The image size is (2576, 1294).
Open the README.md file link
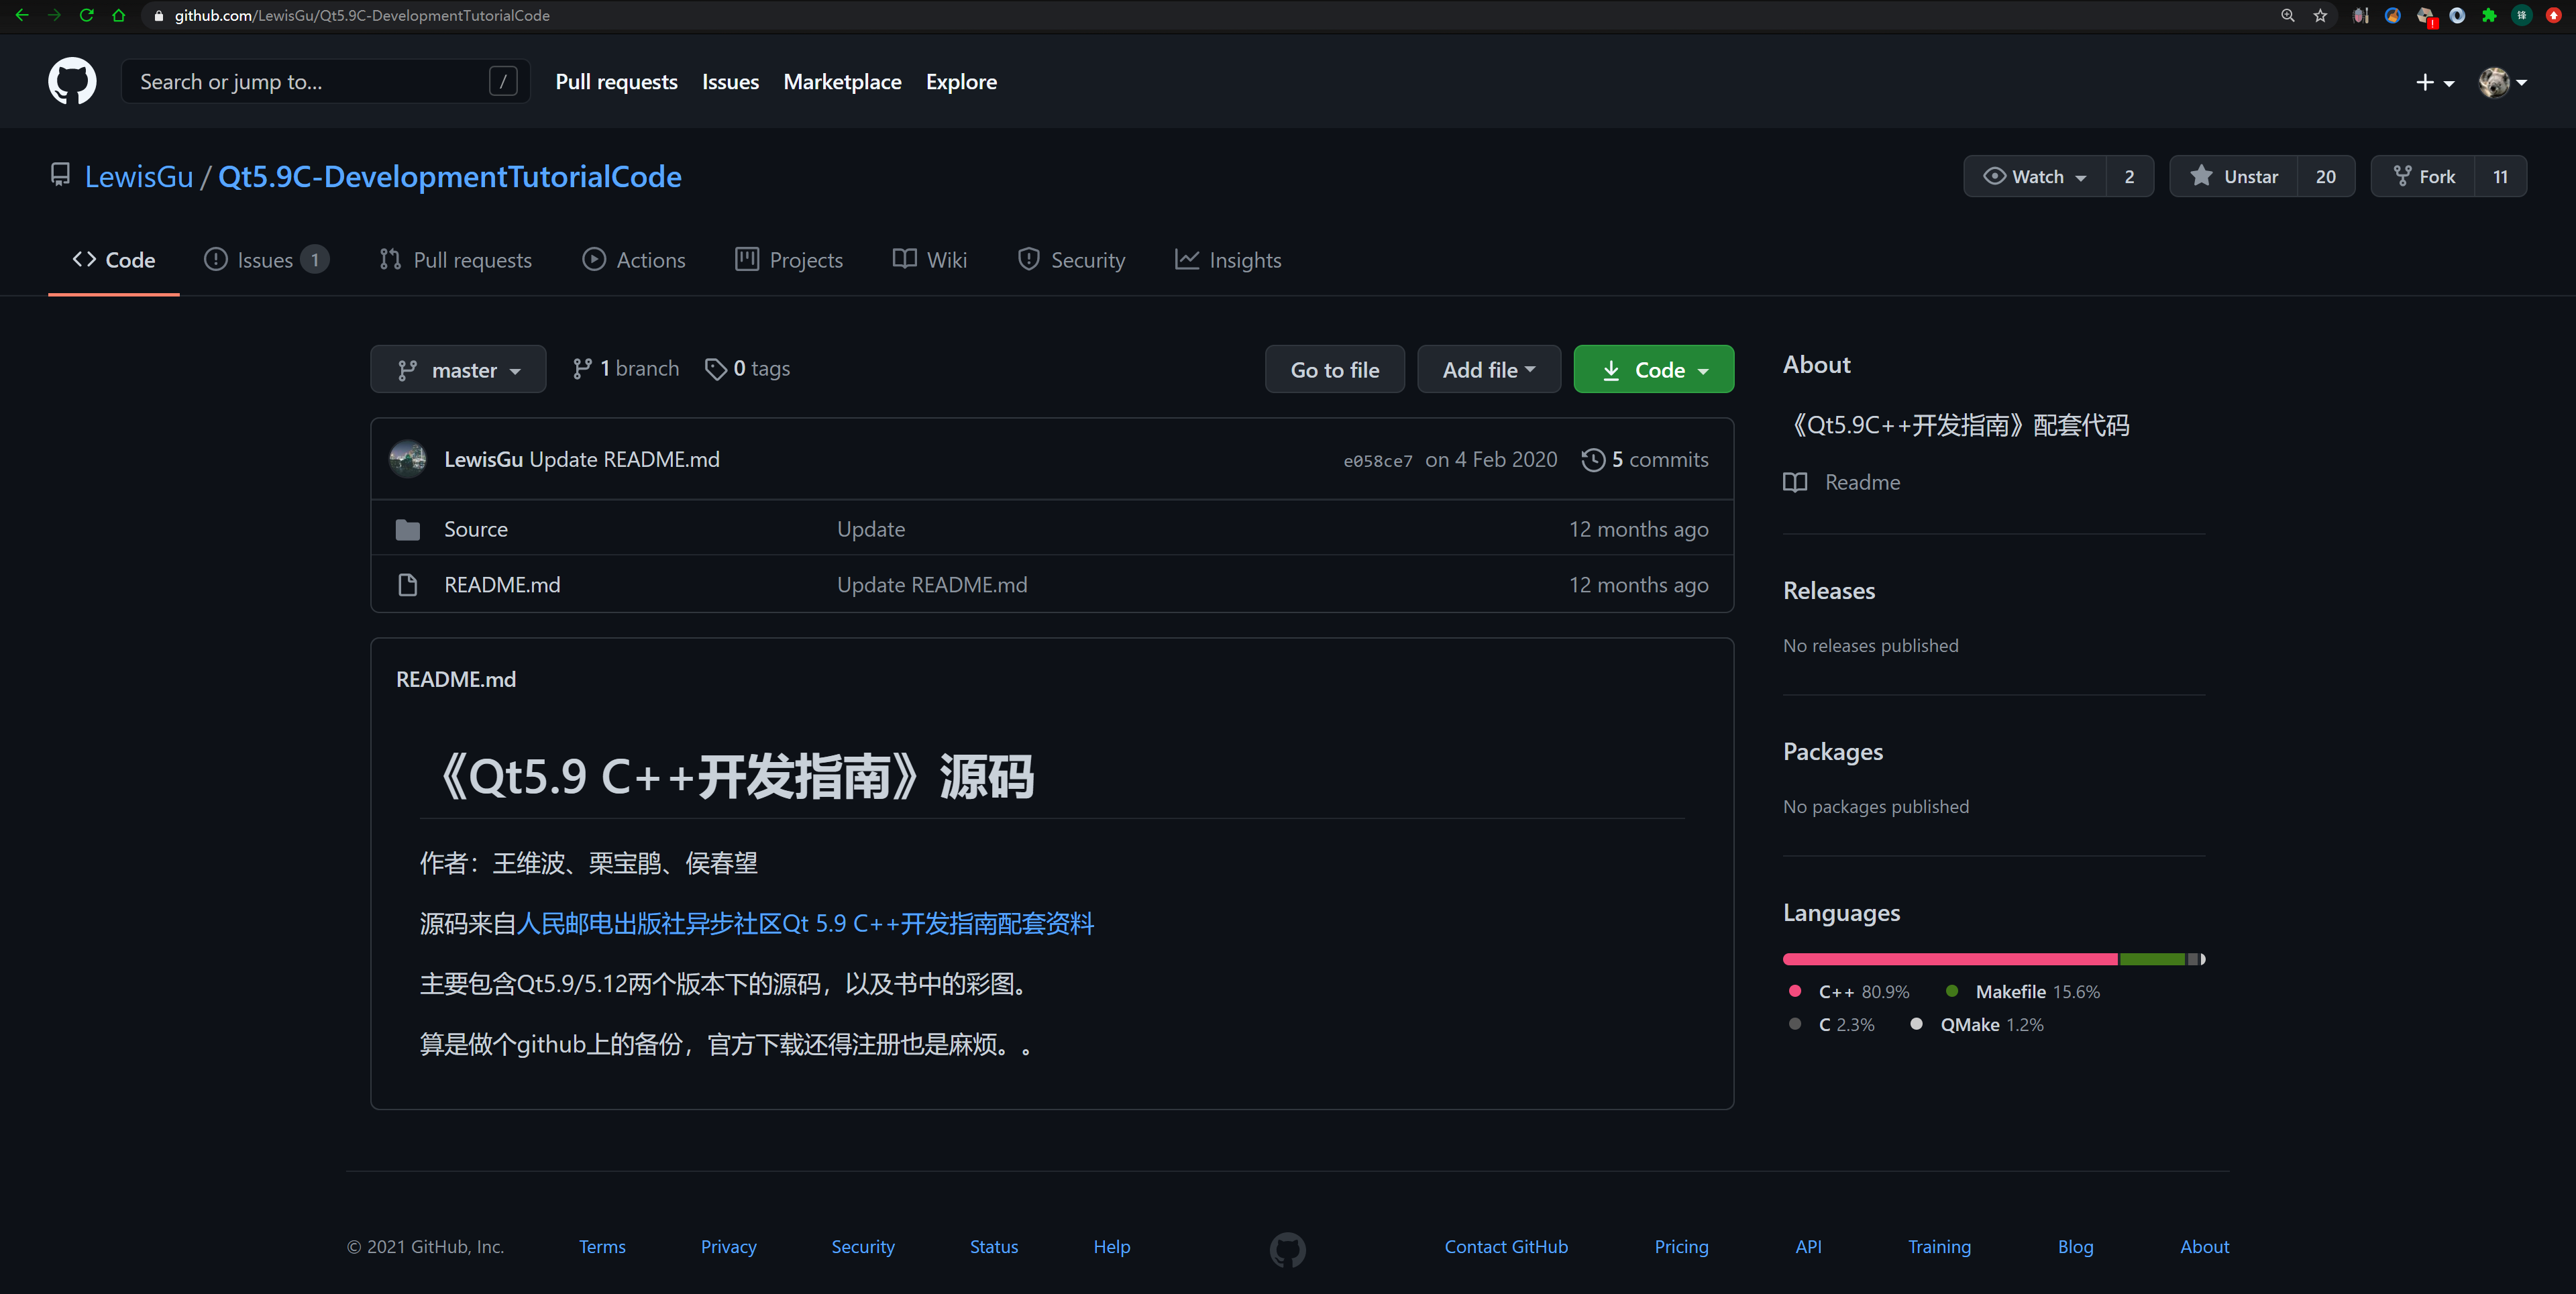pos(501,585)
